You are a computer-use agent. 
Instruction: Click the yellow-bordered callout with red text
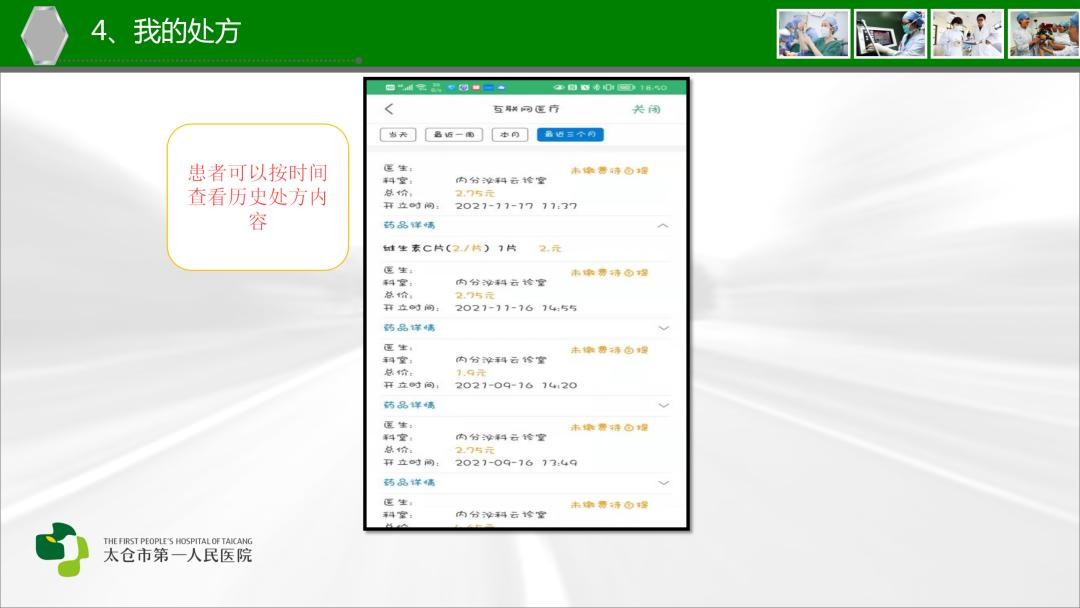(258, 197)
